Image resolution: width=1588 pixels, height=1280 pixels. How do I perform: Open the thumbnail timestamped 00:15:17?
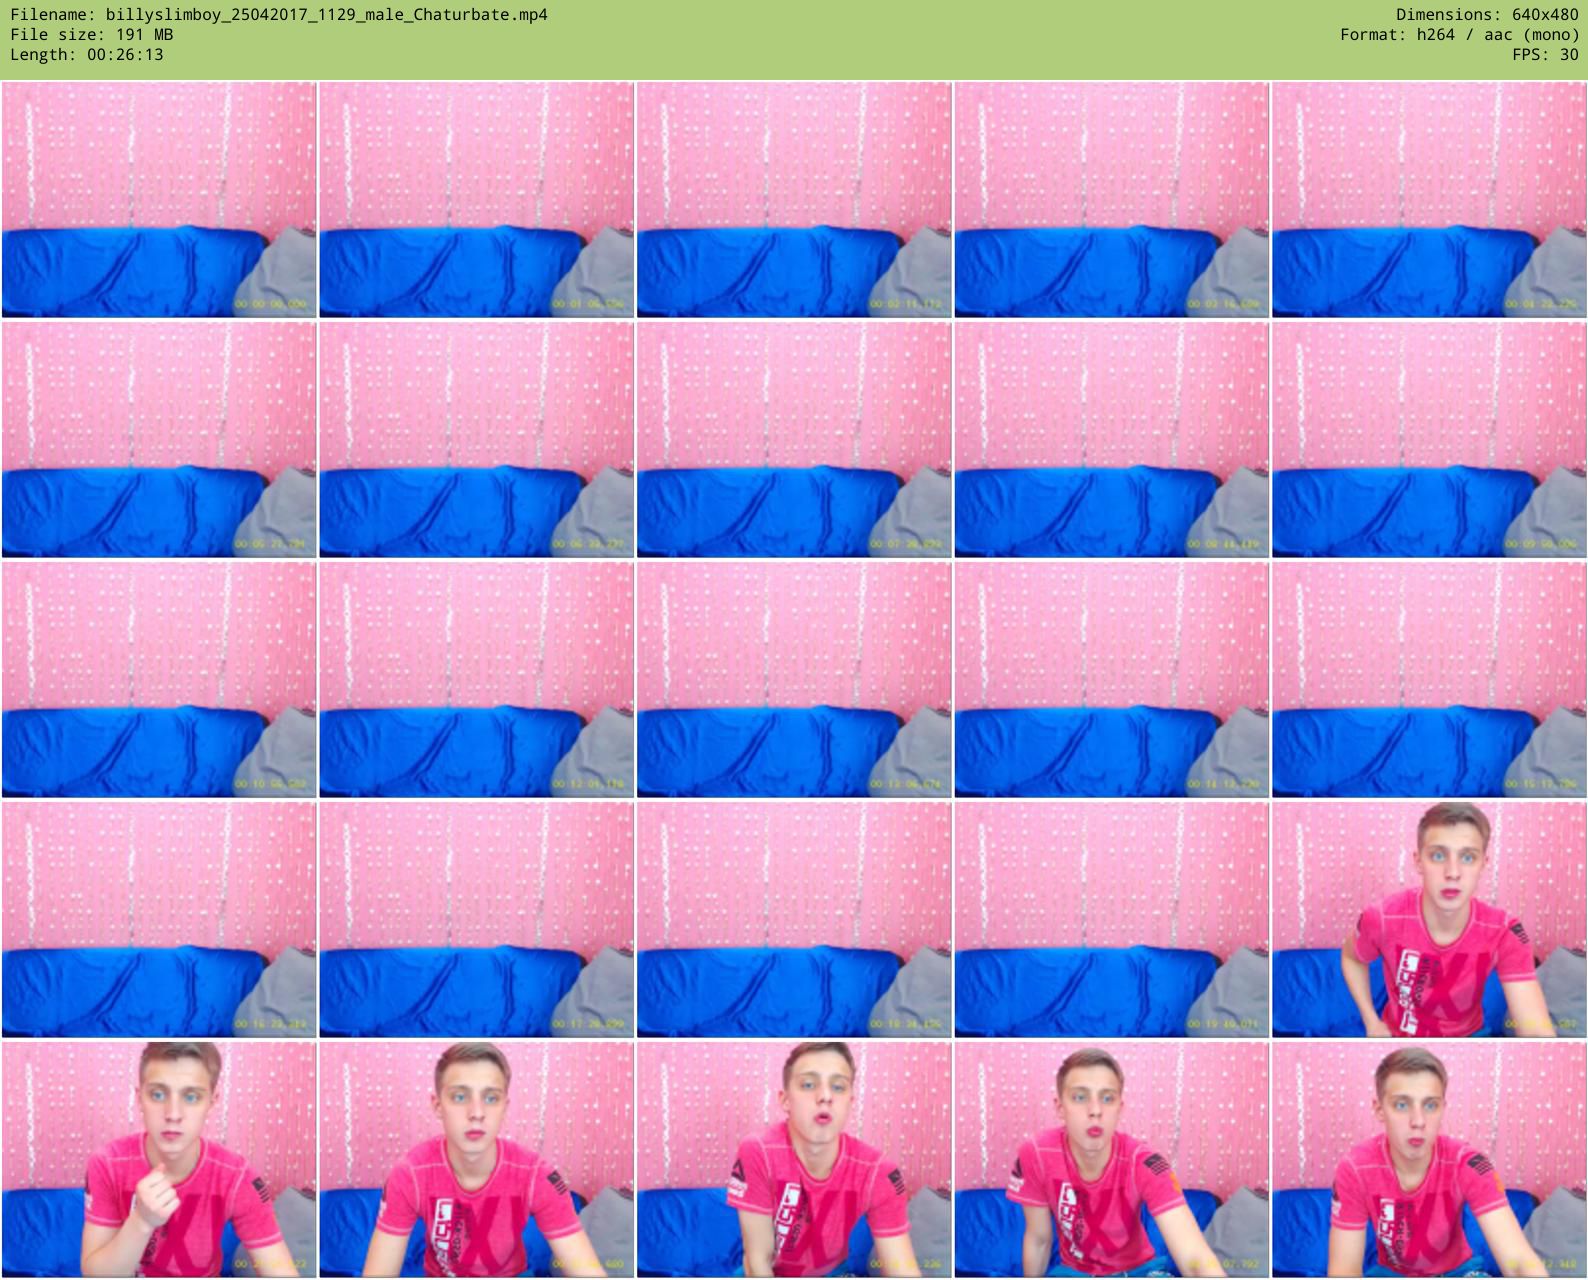pyautogui.click(x=1429, y=680)
